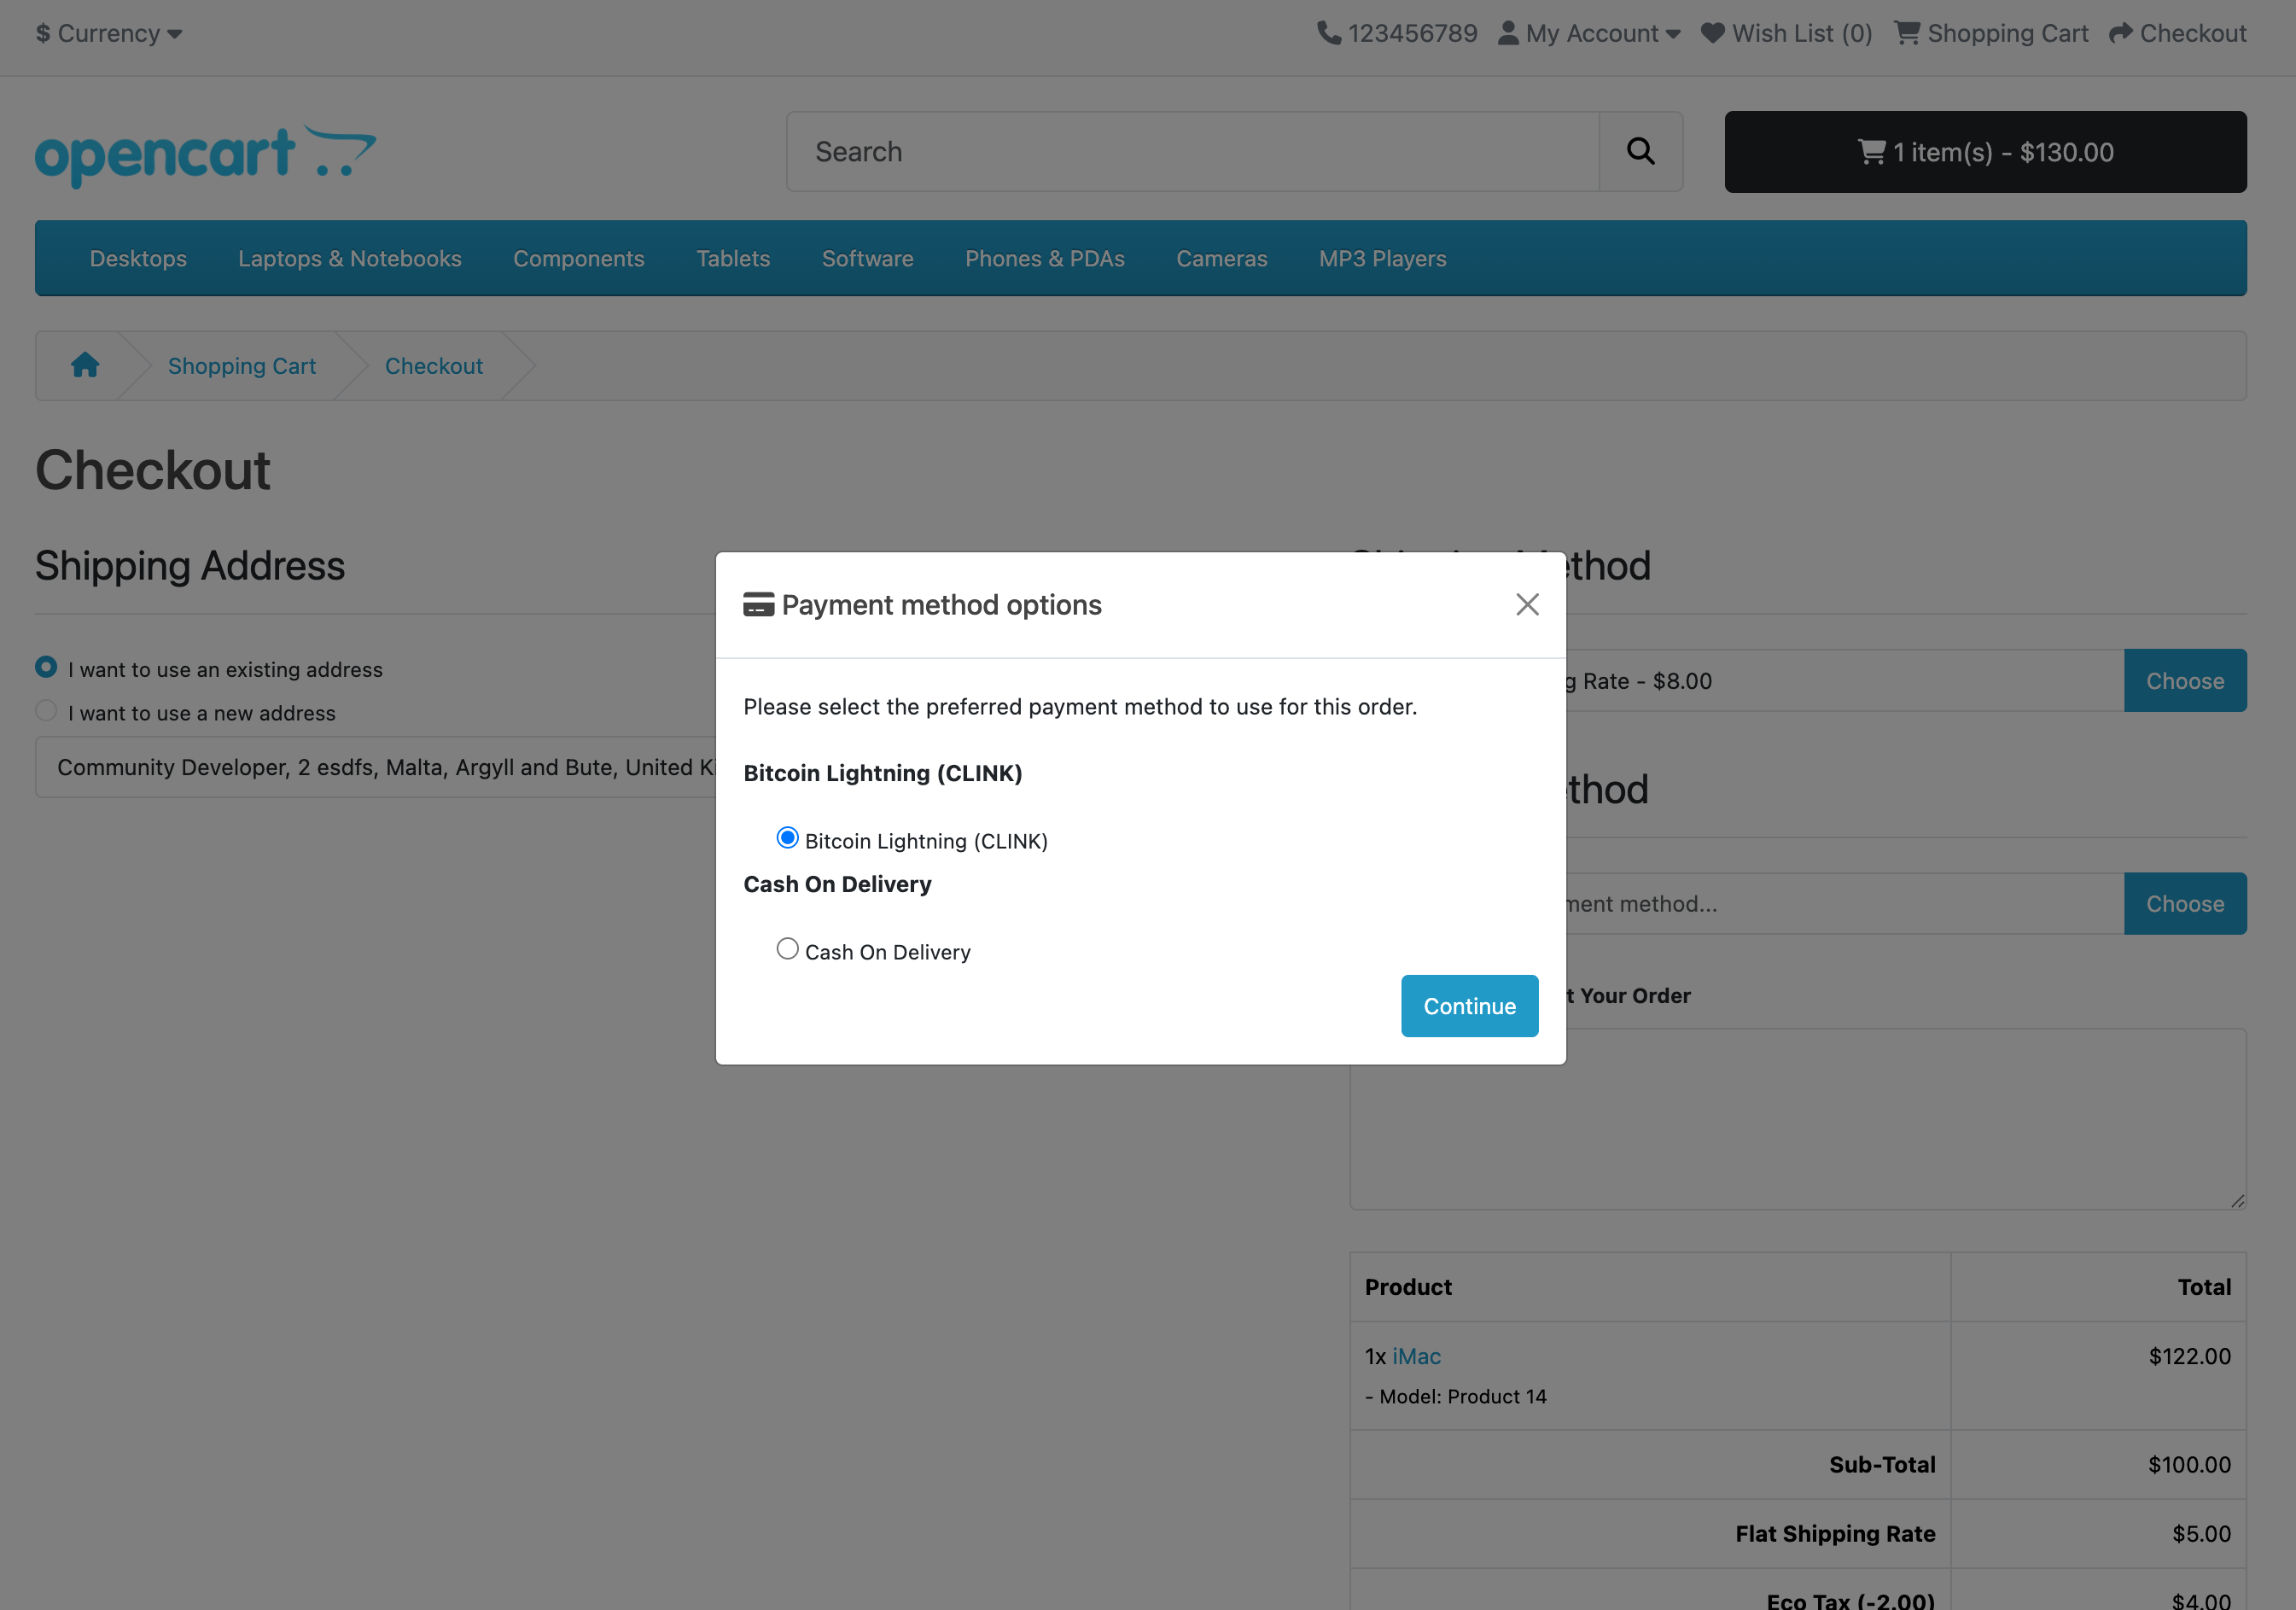Open the Software menu
This screenshot has height=1610, width=2296.
[x=867, y=258]
